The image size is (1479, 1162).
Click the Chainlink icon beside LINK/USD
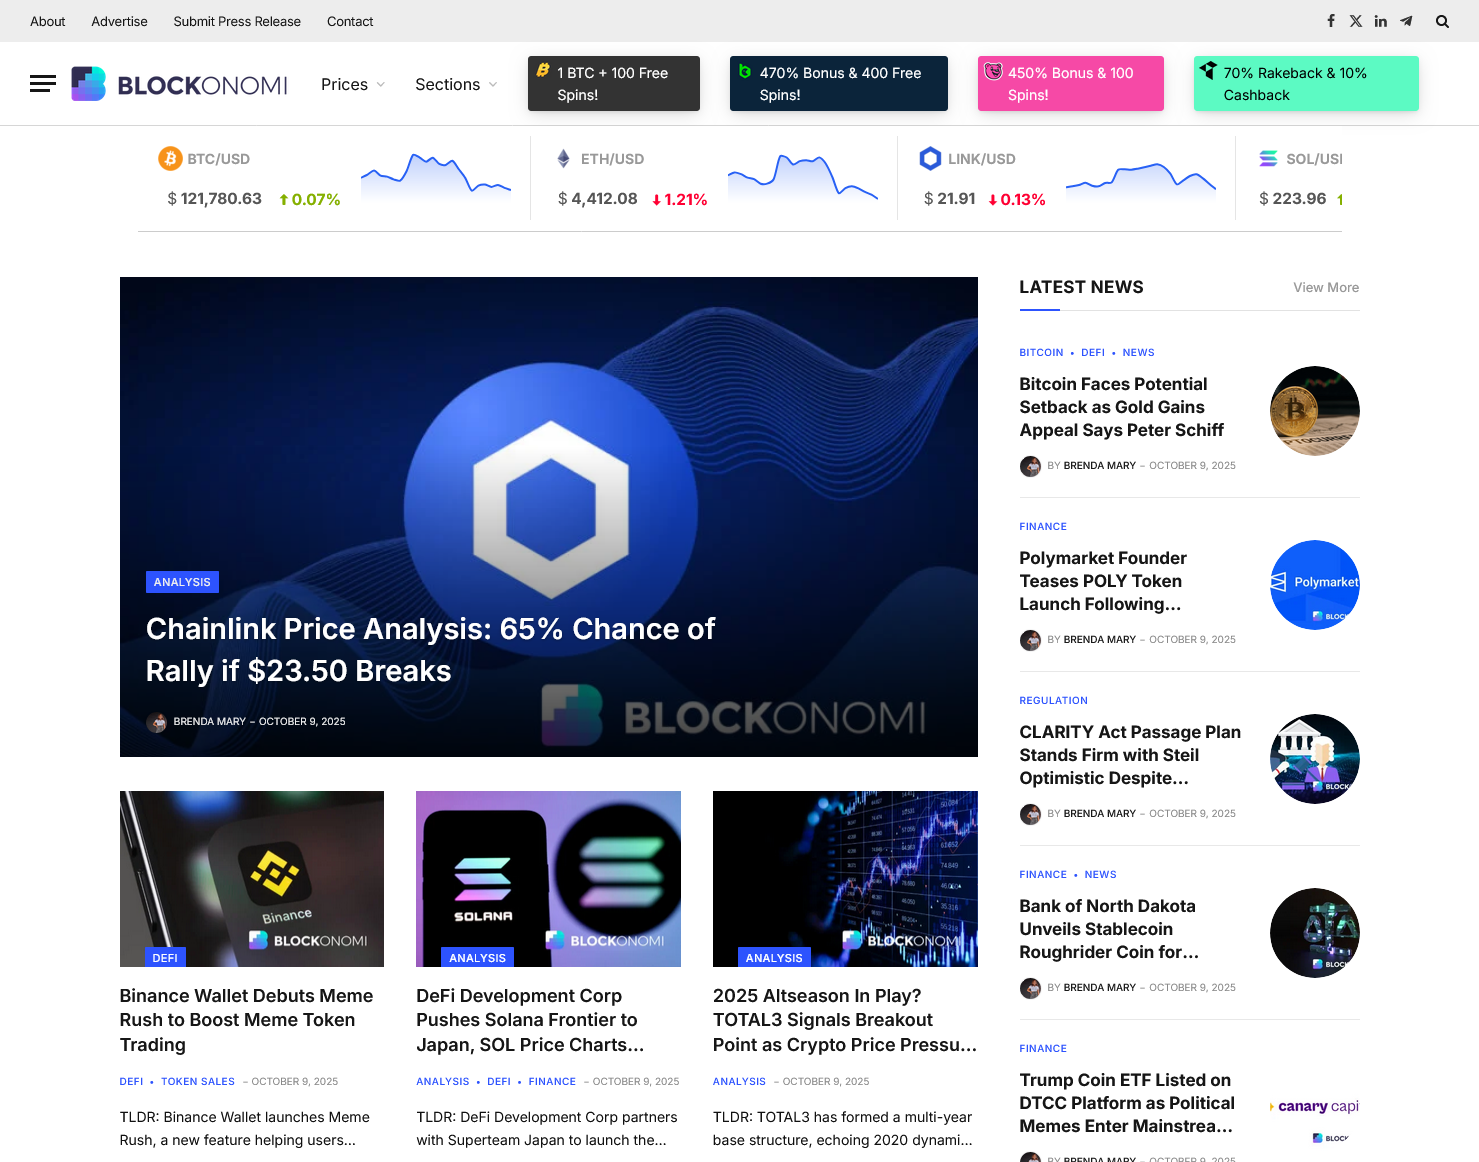pyautogui.click(x=930, y=158)
